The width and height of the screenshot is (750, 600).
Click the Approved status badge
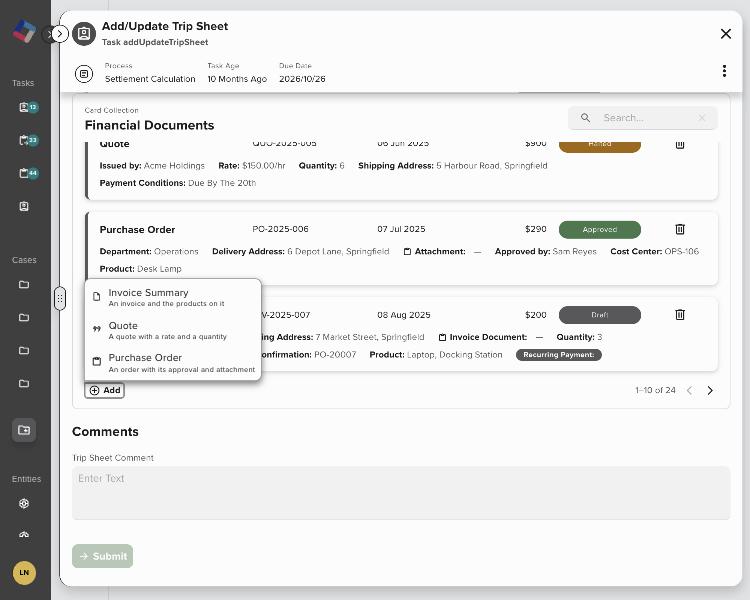(x=600, y=230)
